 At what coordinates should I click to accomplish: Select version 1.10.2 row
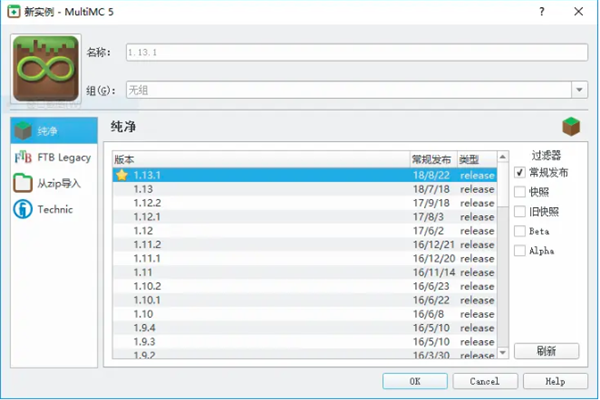pos(305,286)
